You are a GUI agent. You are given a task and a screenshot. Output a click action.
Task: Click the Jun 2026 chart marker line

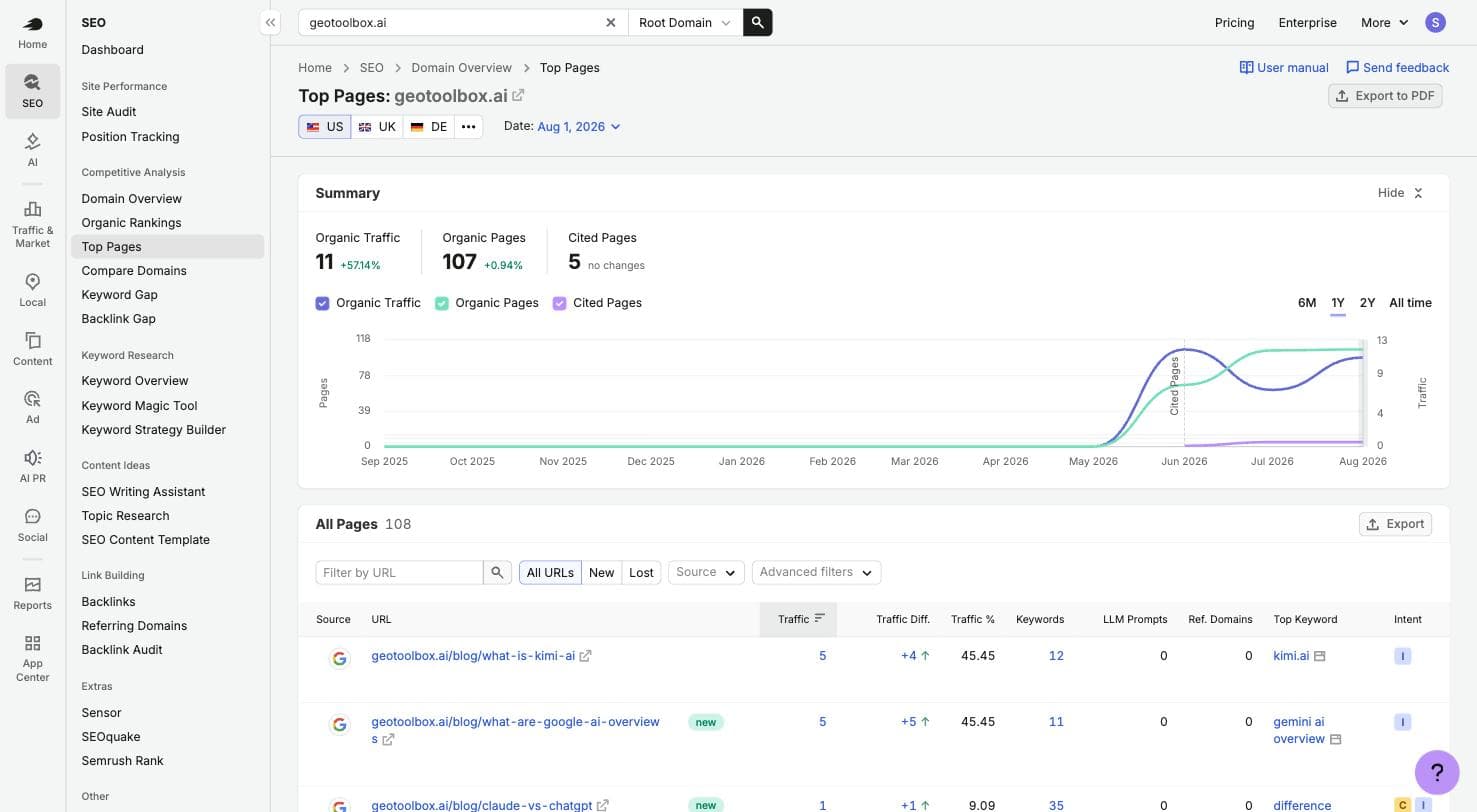pyautogui.click(x=1184, y=392)
